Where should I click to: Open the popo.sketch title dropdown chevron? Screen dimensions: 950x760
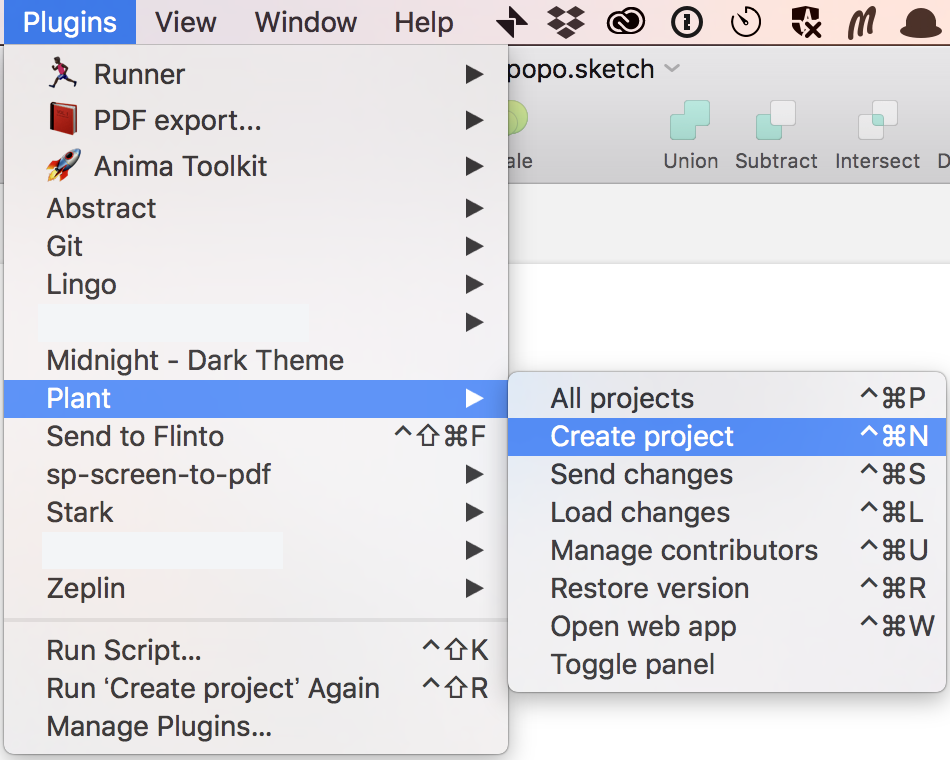tap(672, 68)
